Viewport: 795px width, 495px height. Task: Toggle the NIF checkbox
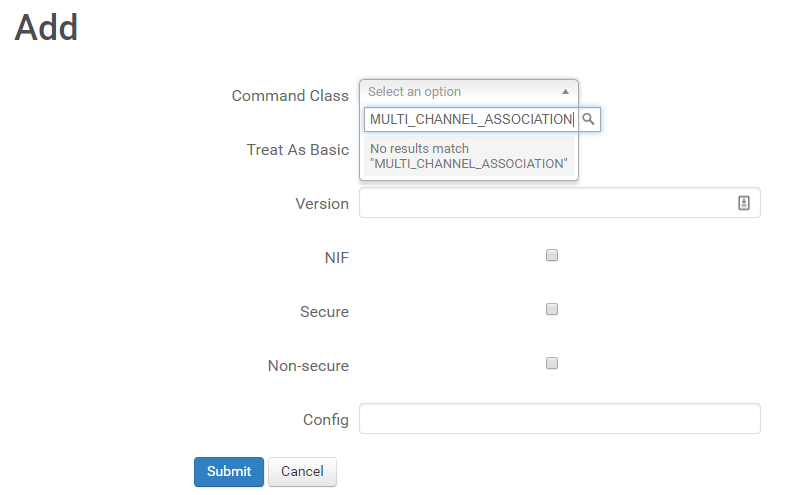552,256
